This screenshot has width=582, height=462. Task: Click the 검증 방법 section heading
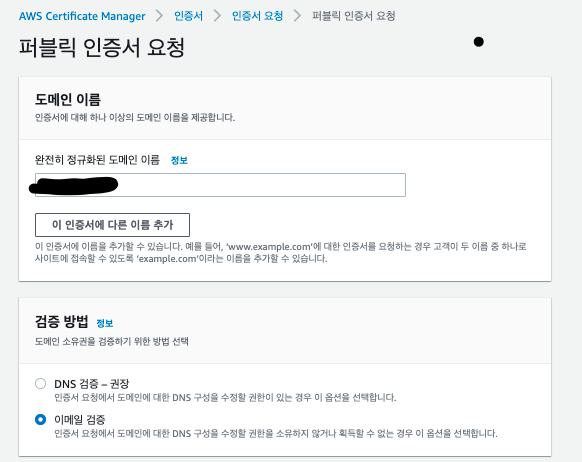tap(62, 321)
